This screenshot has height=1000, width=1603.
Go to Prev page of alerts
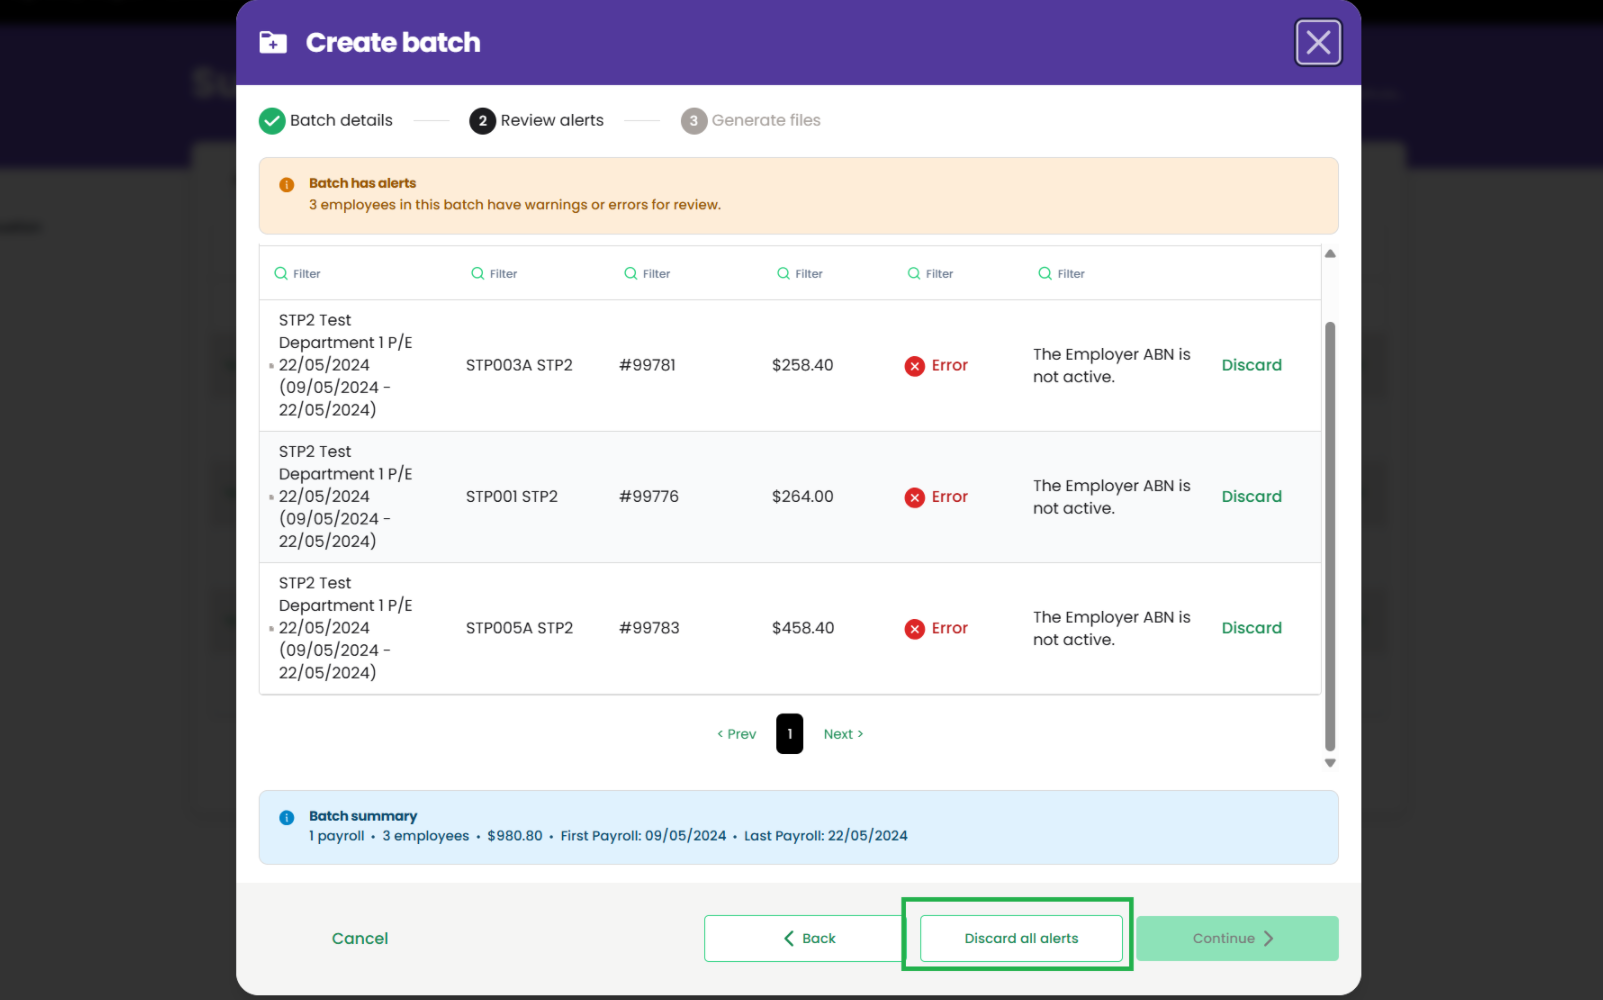click(x=736, y=734)
